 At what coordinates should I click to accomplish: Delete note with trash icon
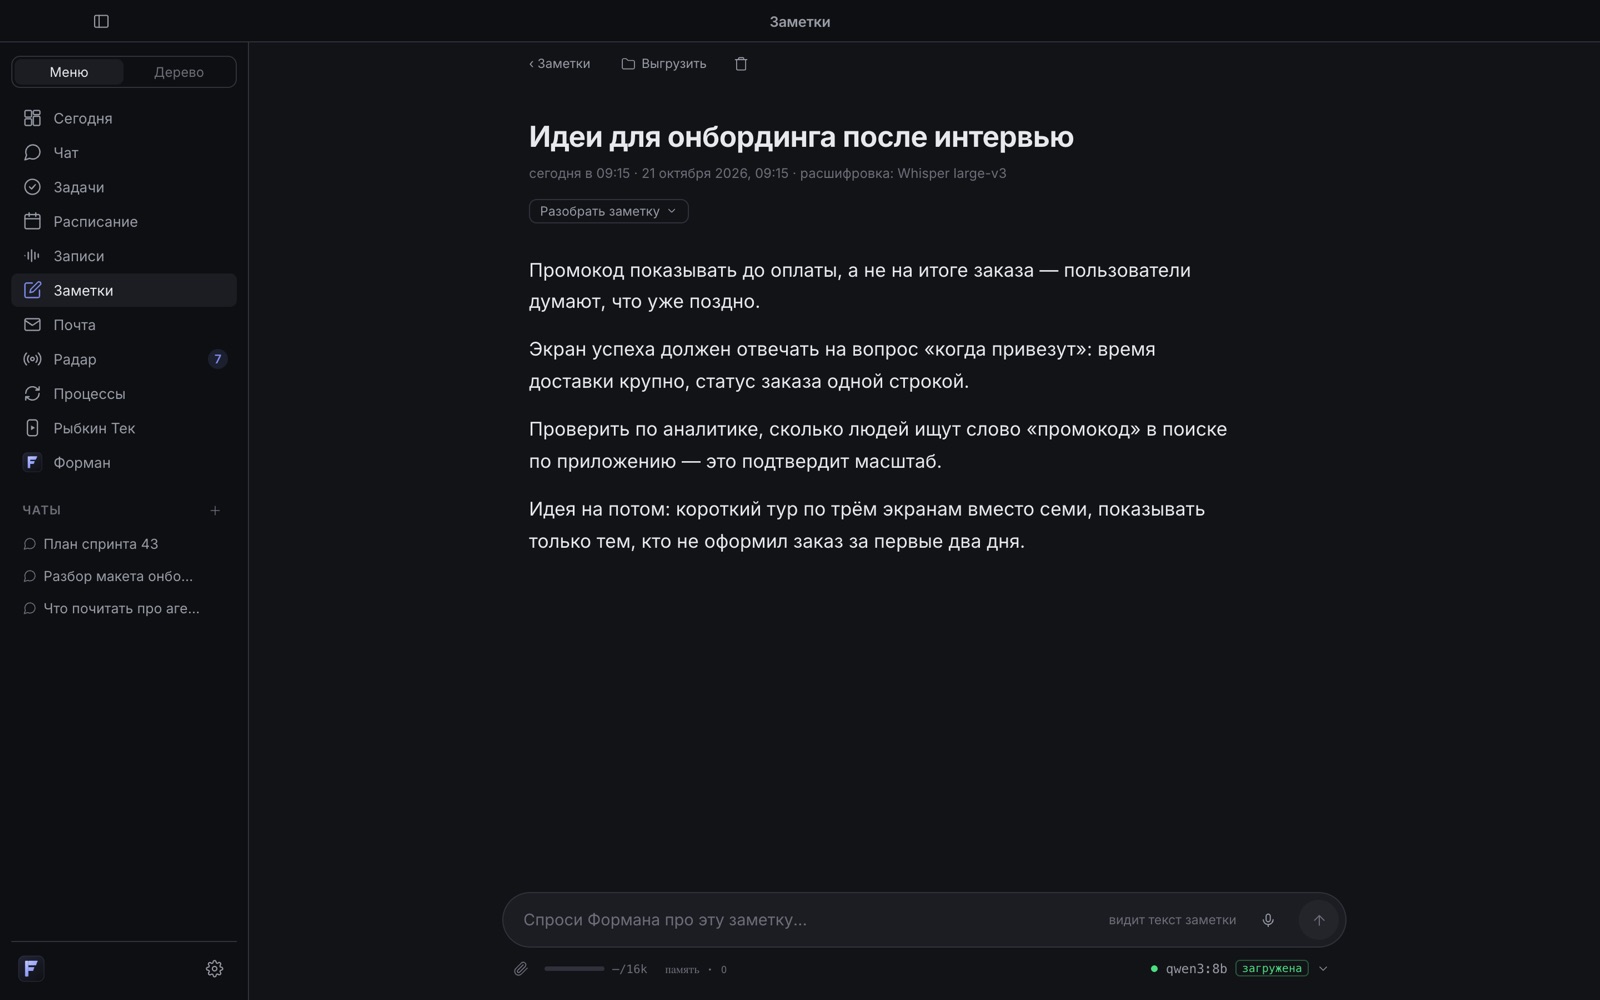point(741,63)
